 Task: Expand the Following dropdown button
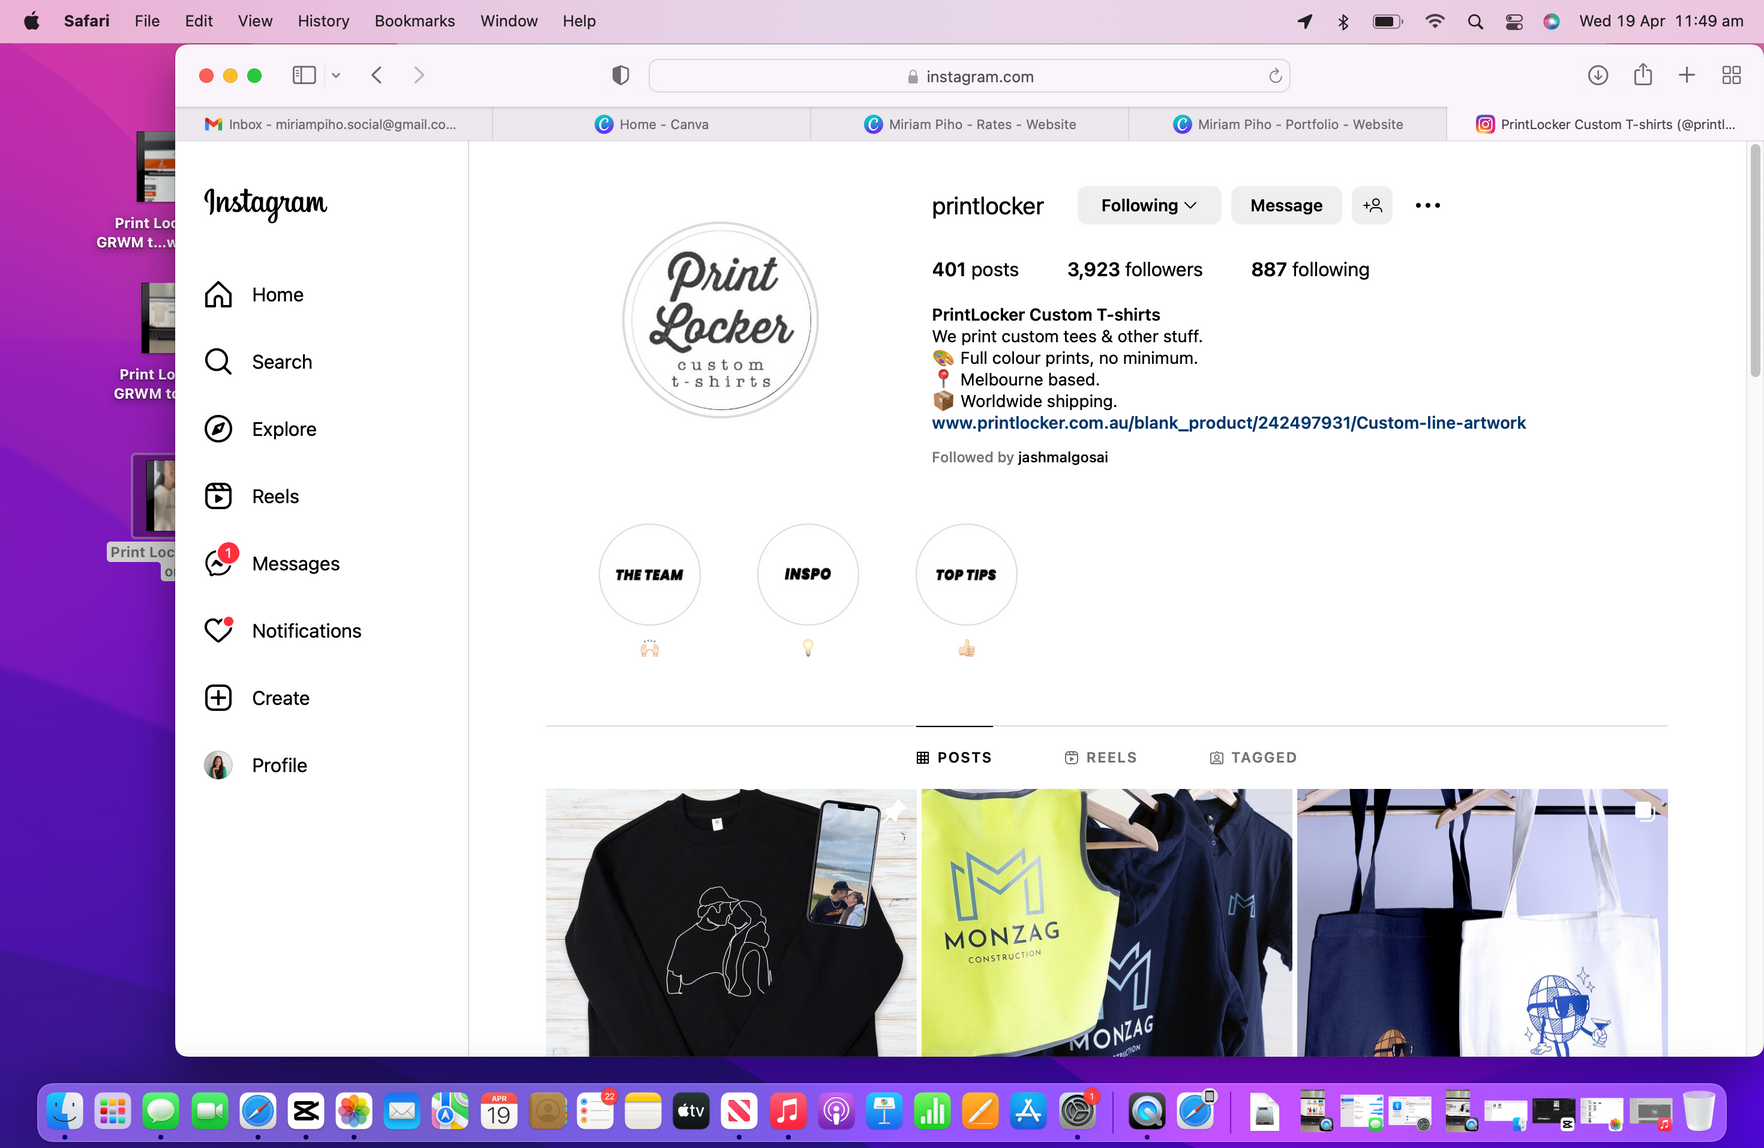tap(1149, 205)
